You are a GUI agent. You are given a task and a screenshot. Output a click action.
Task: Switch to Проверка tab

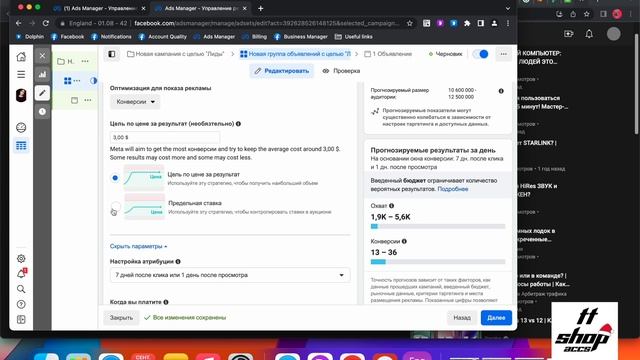click(x=341, y=71)
